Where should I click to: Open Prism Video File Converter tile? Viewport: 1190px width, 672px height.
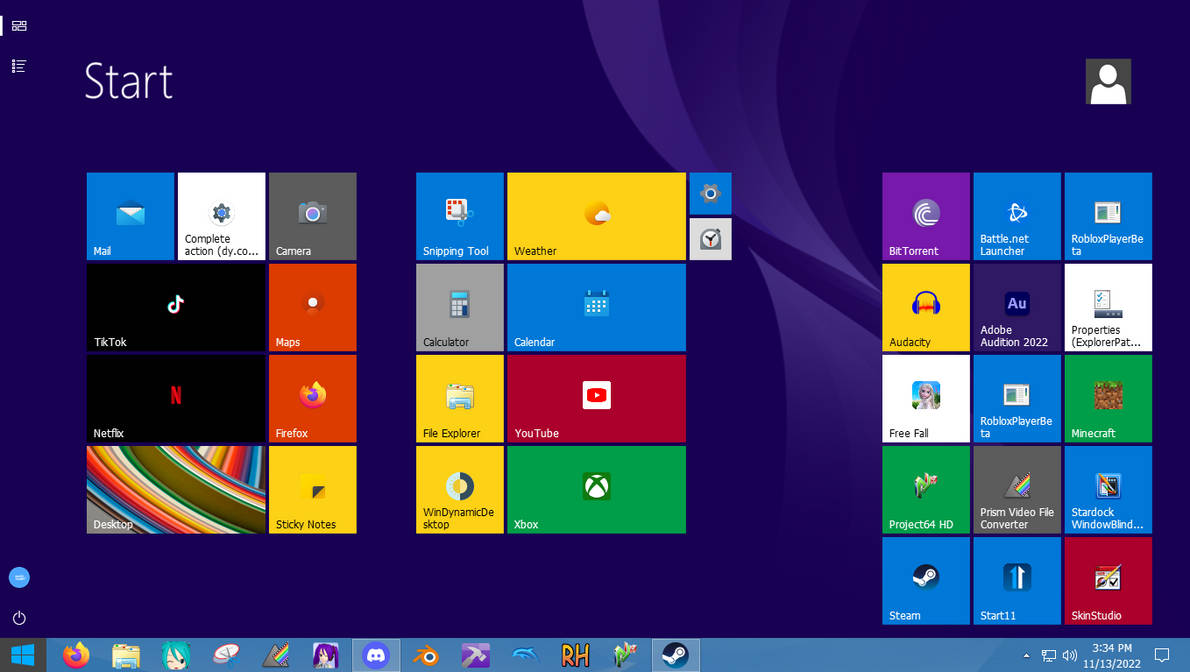point(1017,490)
